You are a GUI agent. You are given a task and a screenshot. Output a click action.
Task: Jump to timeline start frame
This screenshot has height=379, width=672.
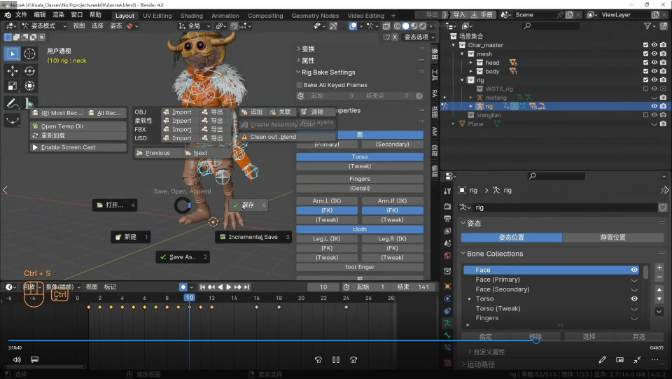203,287
